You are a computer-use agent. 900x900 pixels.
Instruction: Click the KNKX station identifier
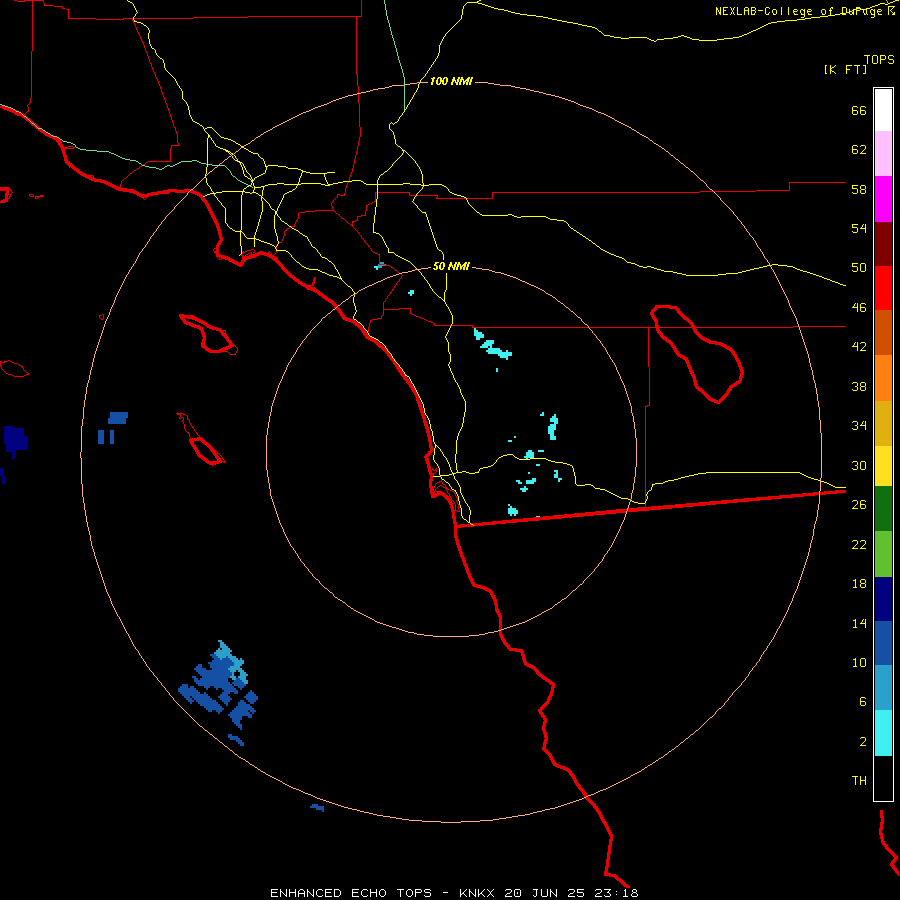[x=478, y=893]
